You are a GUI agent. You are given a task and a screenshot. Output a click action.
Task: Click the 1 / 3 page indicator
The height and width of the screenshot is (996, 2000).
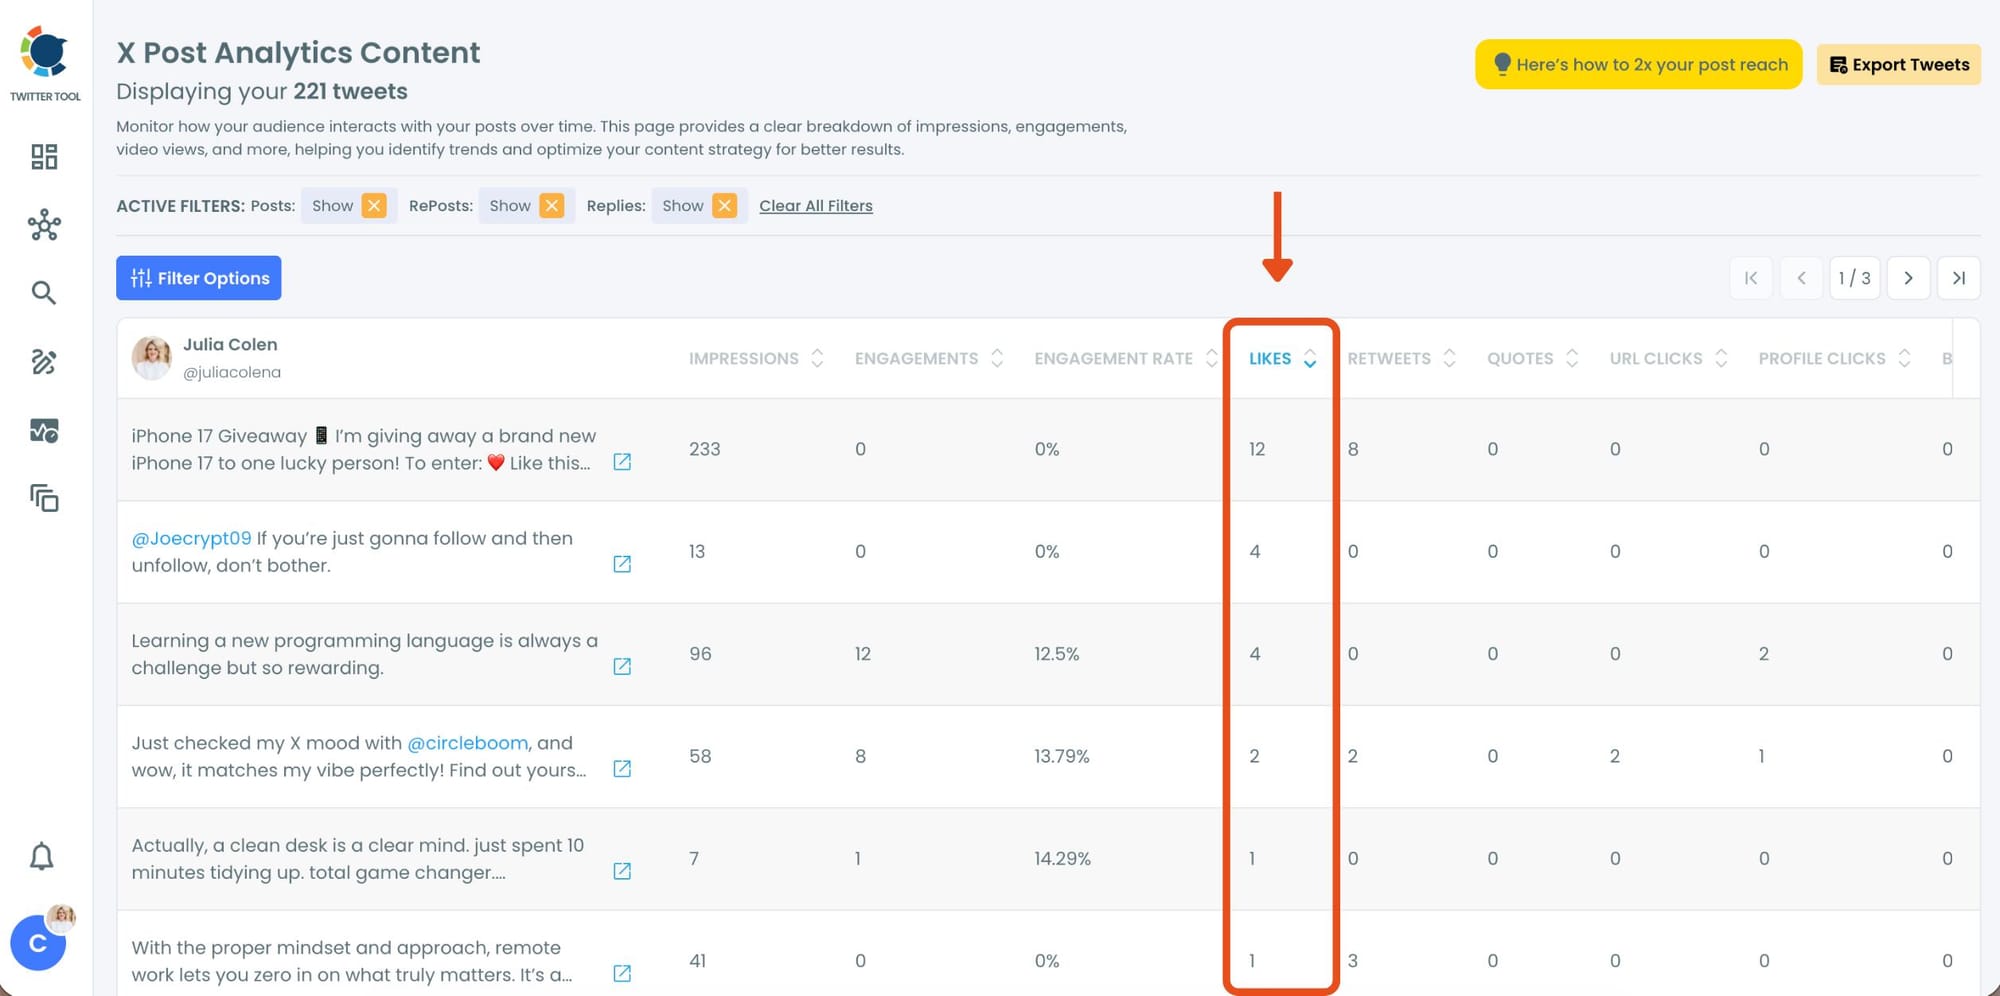click(x=1855, y=278)
